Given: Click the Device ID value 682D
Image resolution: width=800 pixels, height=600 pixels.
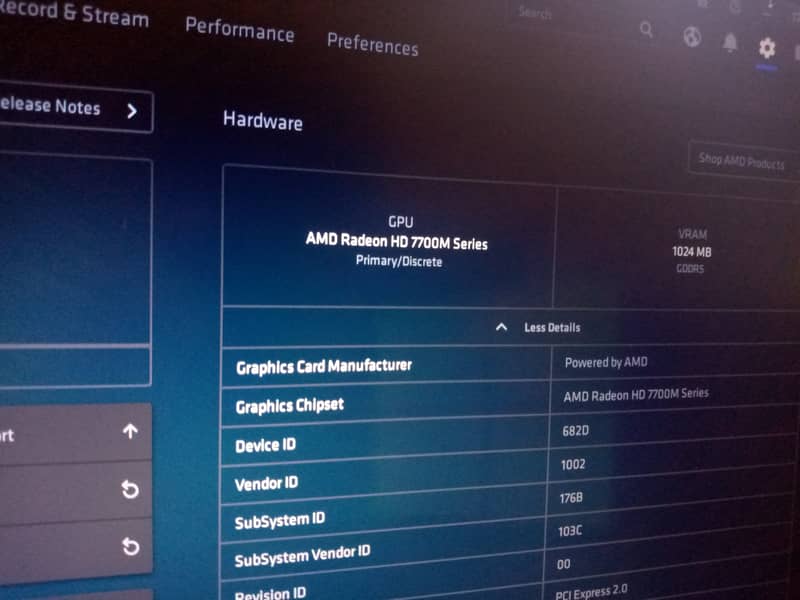Looking at the screenshot, I should point(563,430).
